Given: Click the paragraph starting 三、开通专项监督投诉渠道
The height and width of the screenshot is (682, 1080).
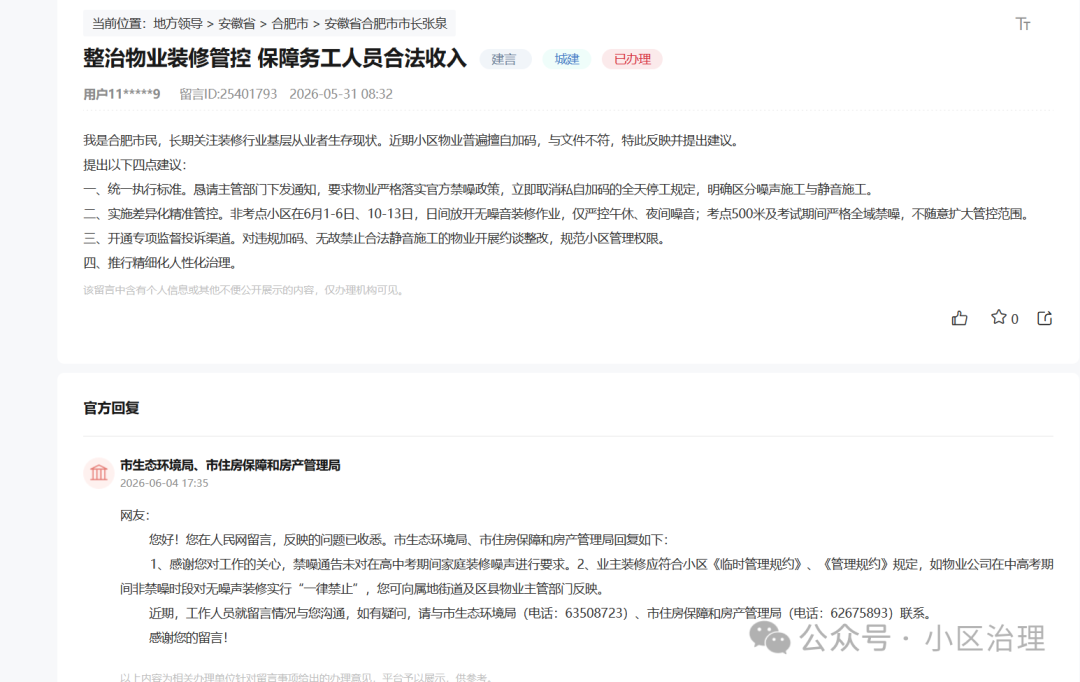Looking at the screenshot, I should 376,238.
